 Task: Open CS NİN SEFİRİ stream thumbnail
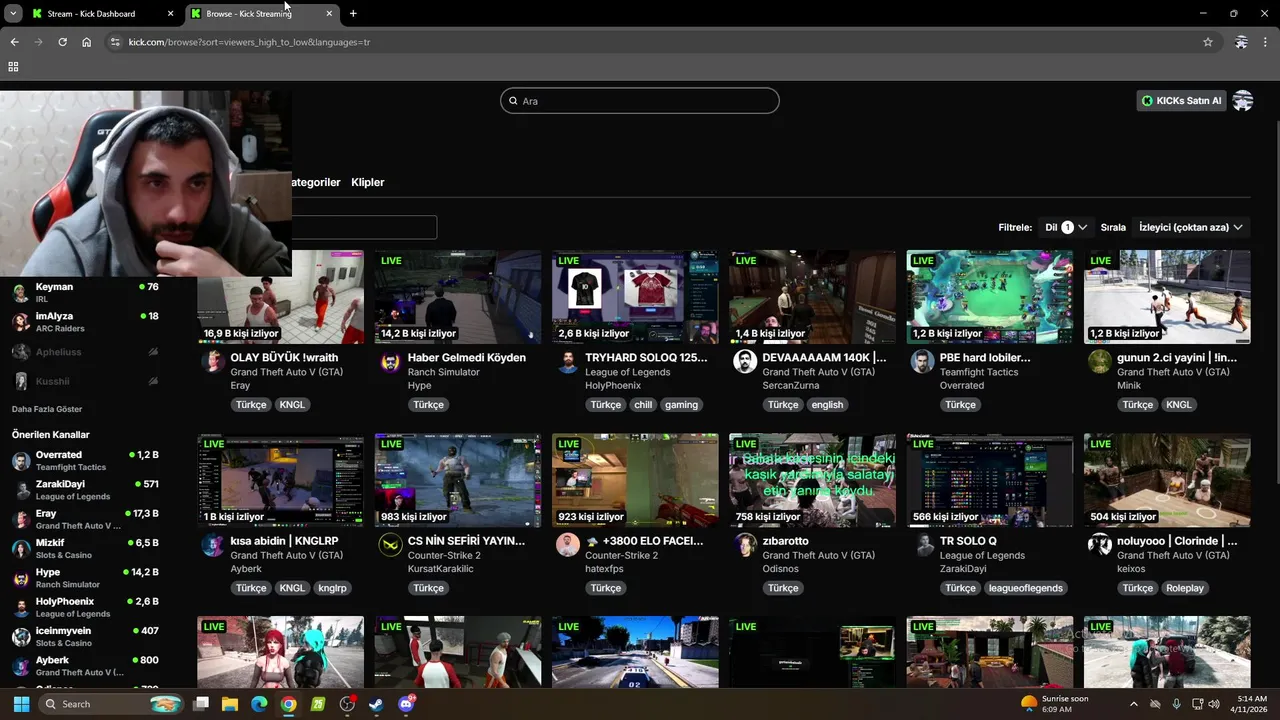pos(458,480)
